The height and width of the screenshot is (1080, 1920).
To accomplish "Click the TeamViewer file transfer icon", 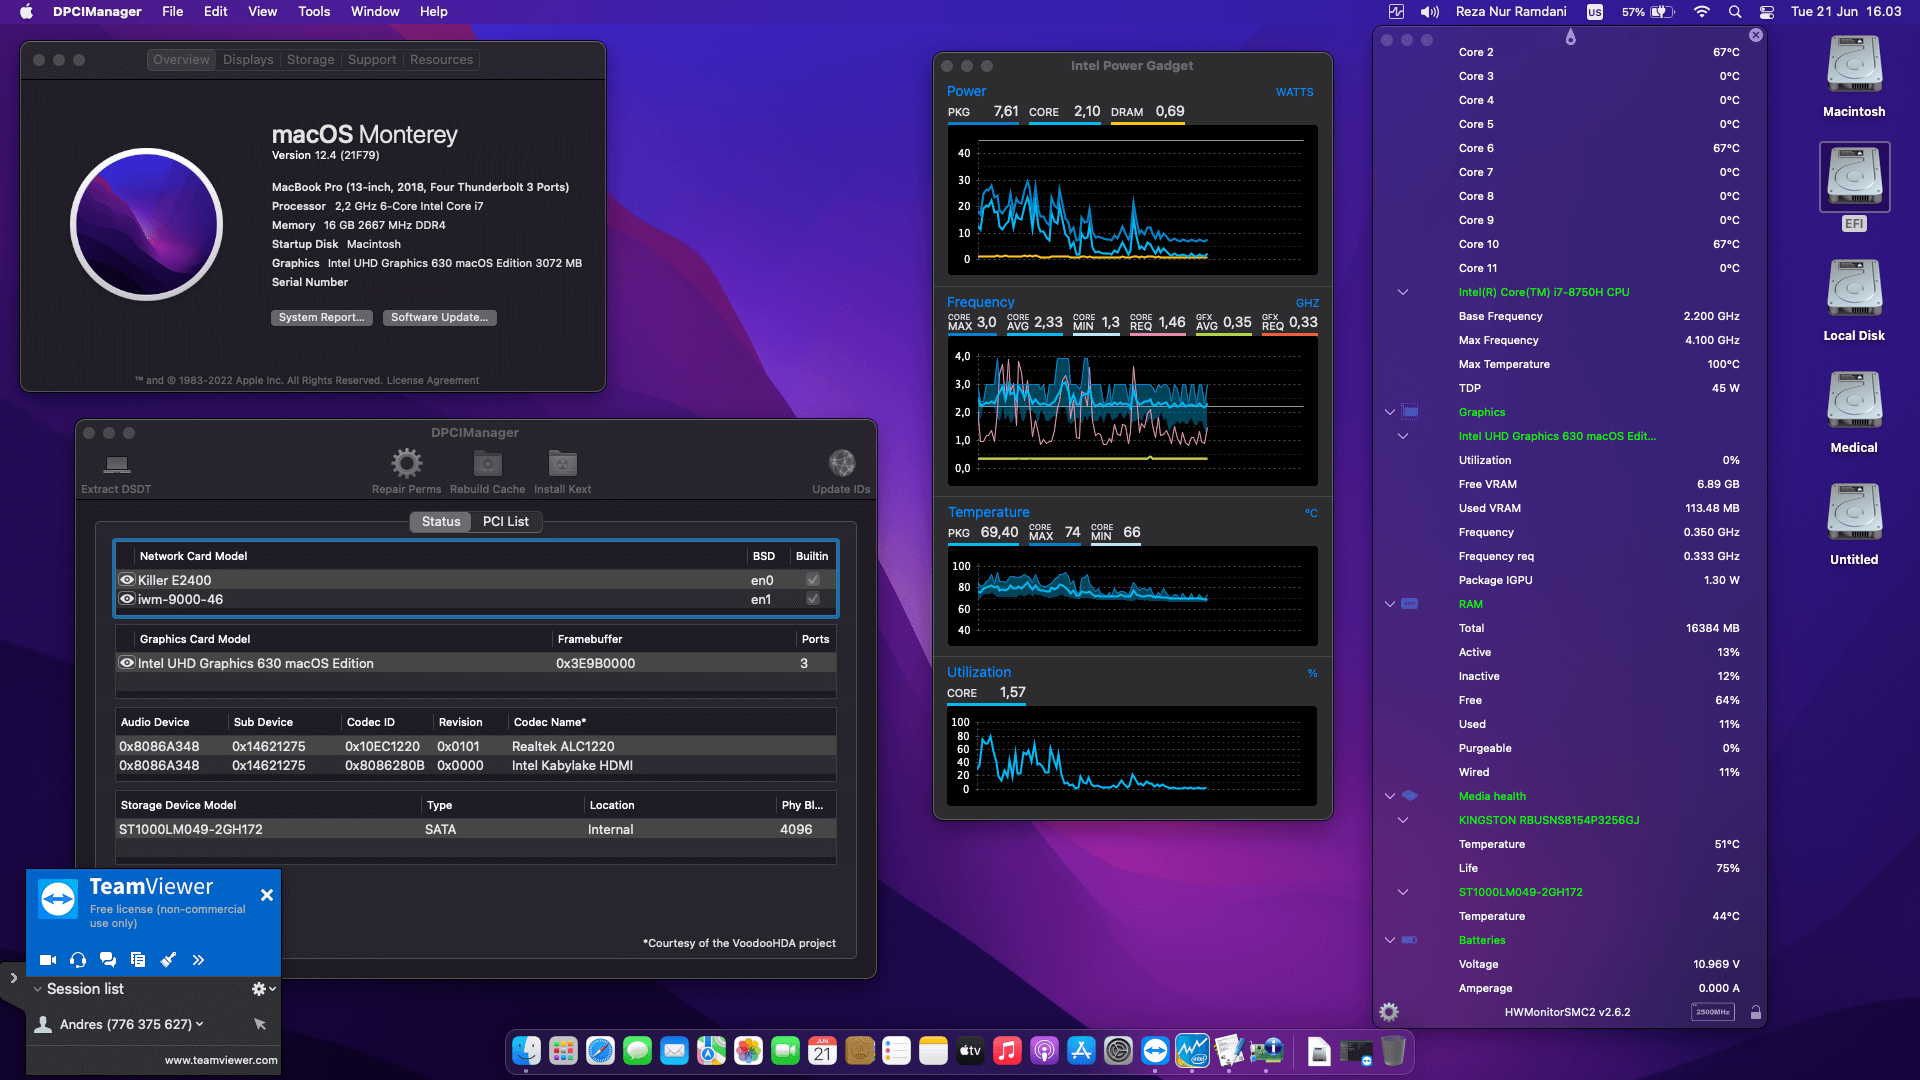I will pos(138,960).
